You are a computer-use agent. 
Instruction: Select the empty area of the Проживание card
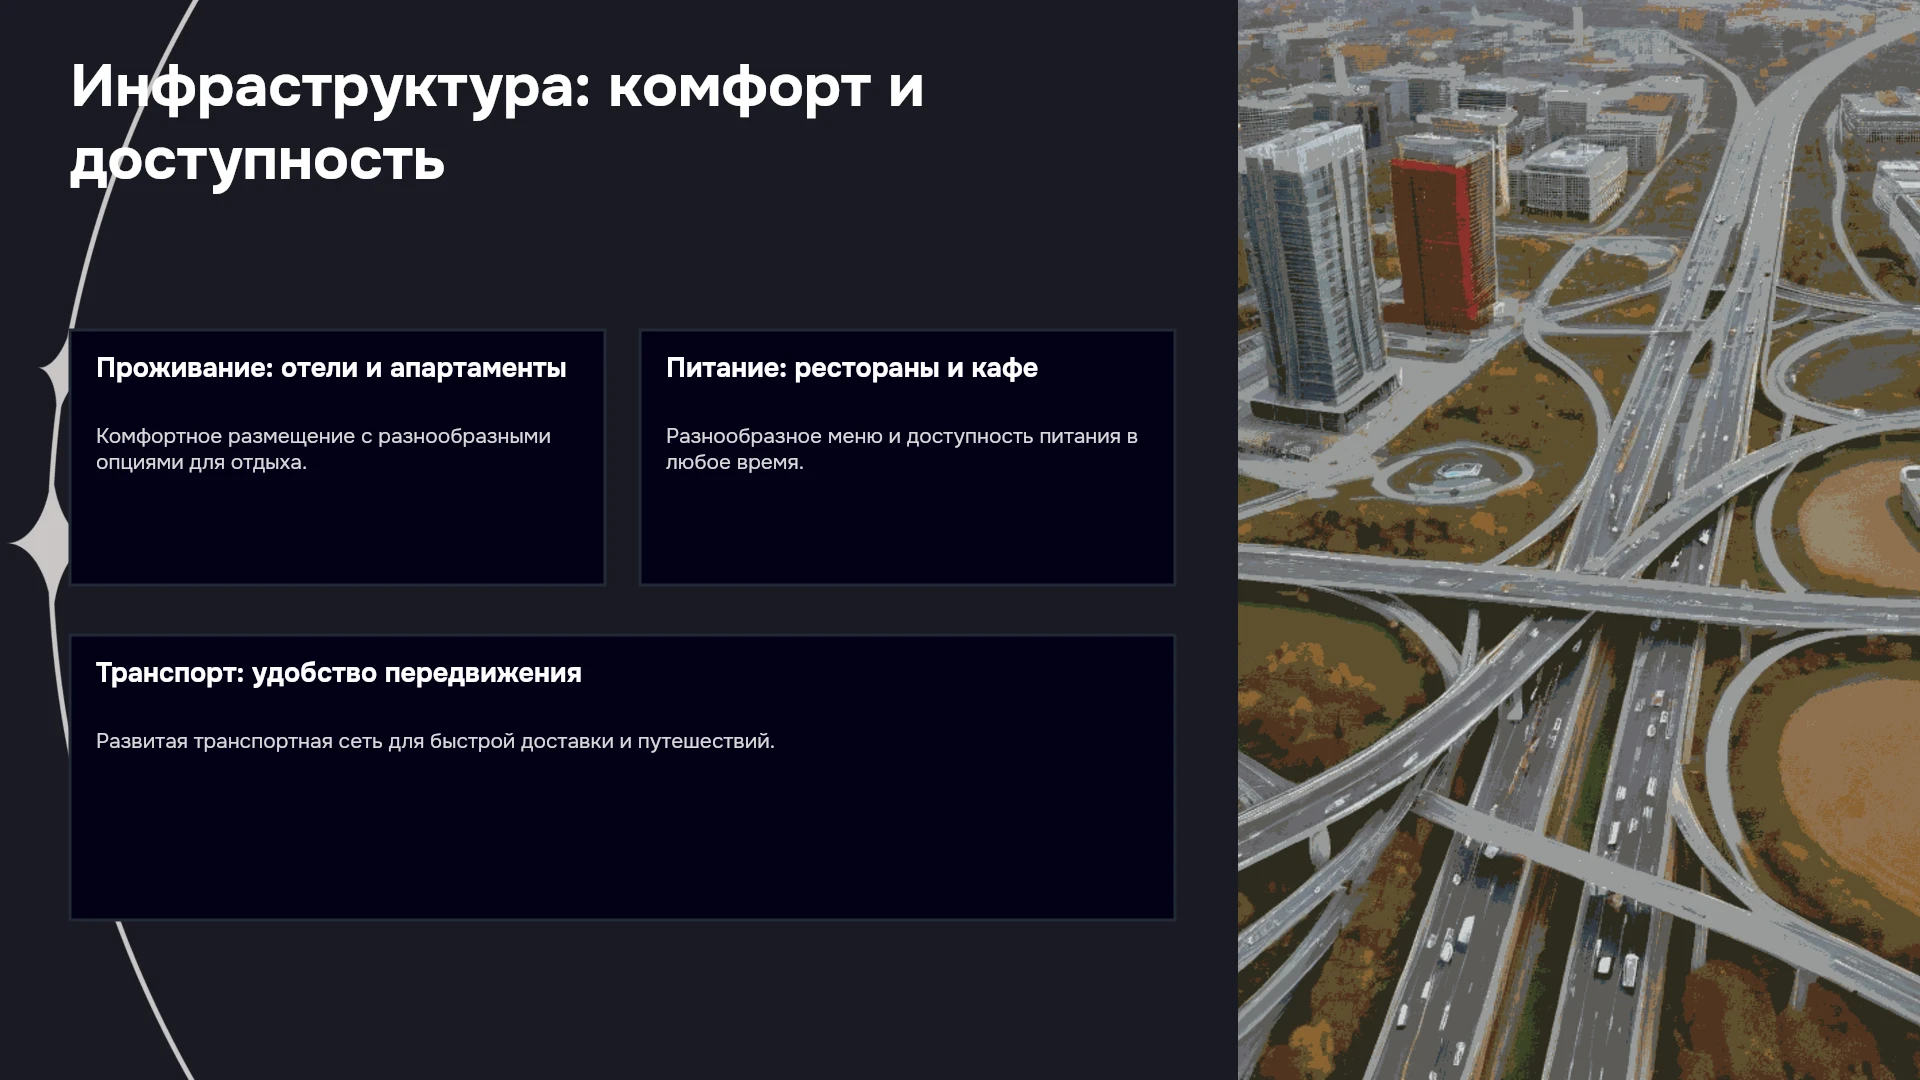point(337,530)
